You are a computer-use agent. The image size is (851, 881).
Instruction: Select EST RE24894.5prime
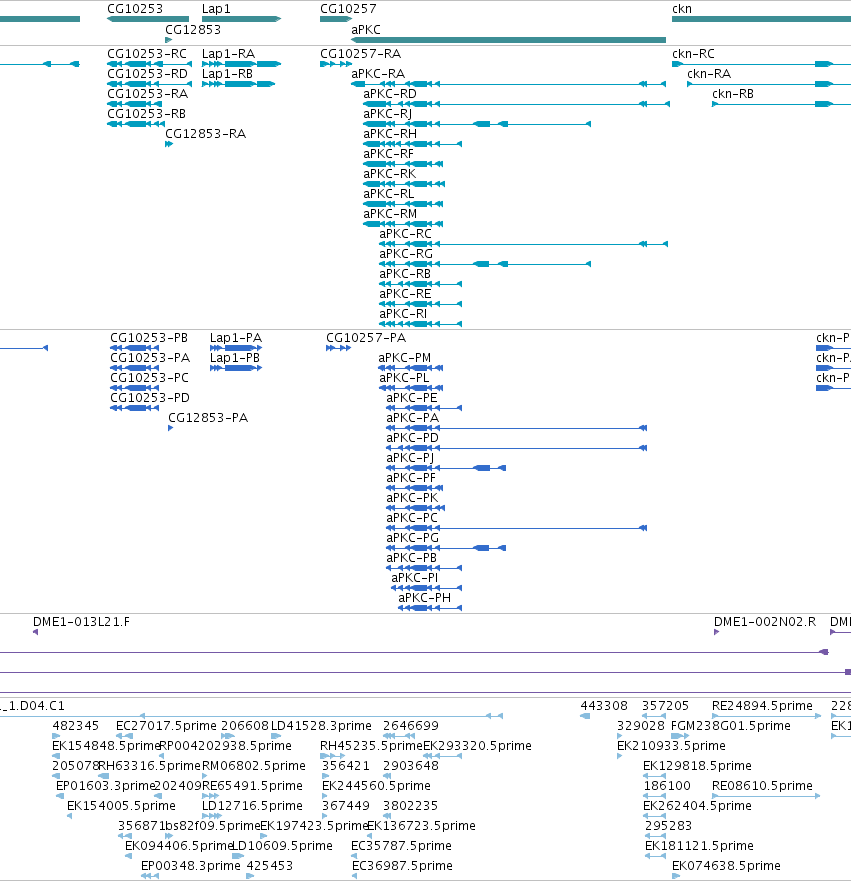[766, 716]
